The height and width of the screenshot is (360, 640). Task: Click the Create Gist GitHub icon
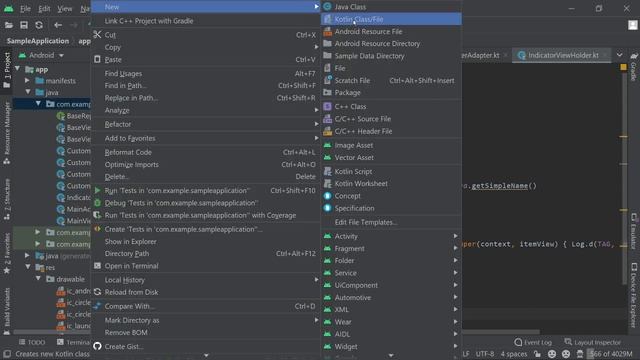pyautogui.click(x=97, y=347)
